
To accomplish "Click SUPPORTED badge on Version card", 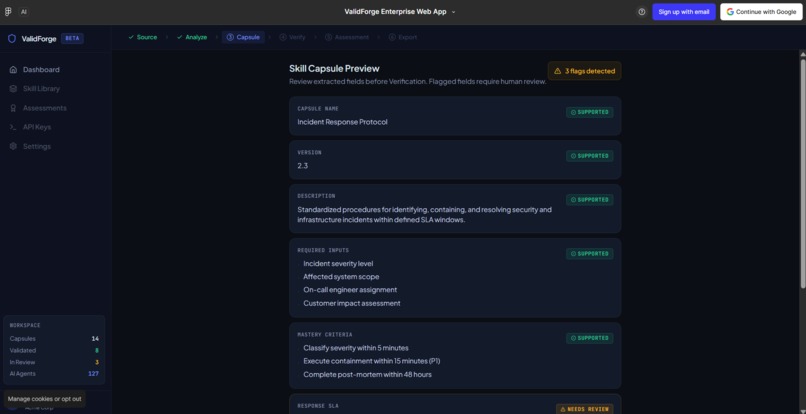I will tap(590, 156).
